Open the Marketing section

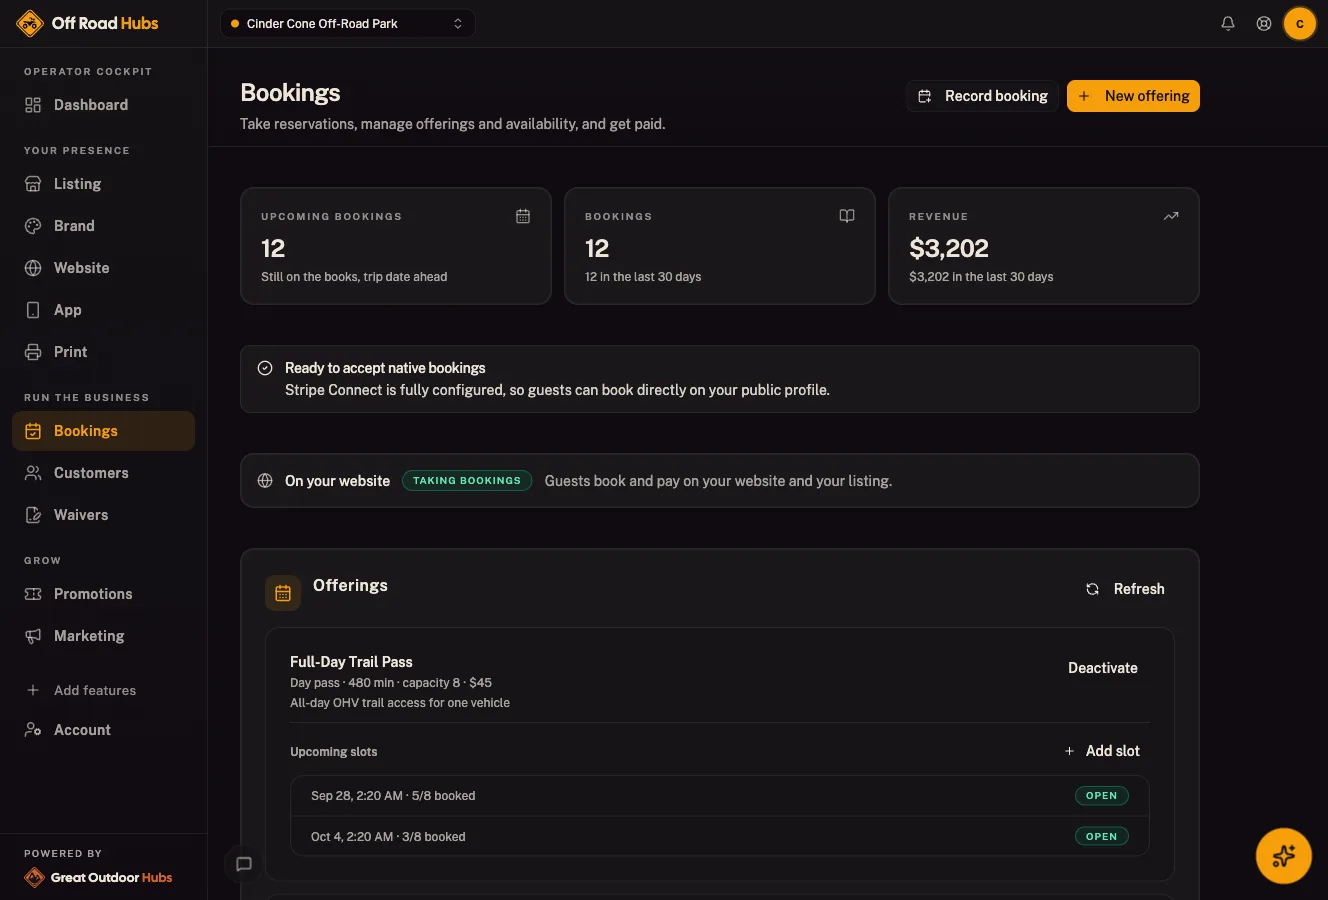coord(103,636)
